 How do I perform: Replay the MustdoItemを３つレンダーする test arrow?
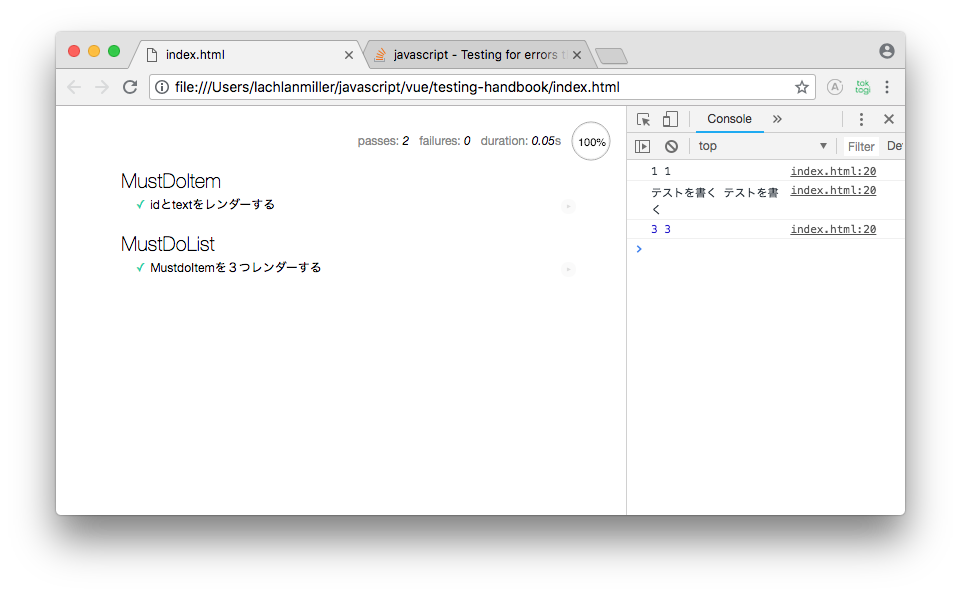[568, 269]
